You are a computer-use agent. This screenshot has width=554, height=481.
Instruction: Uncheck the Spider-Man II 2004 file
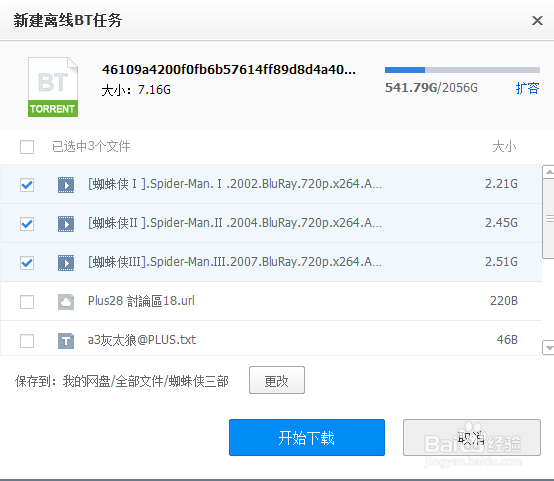[27, 224]
